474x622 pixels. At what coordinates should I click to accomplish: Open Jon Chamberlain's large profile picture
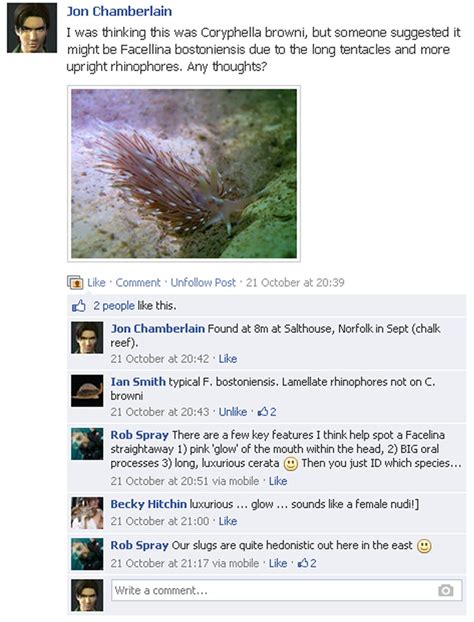(x=32, y=28)
